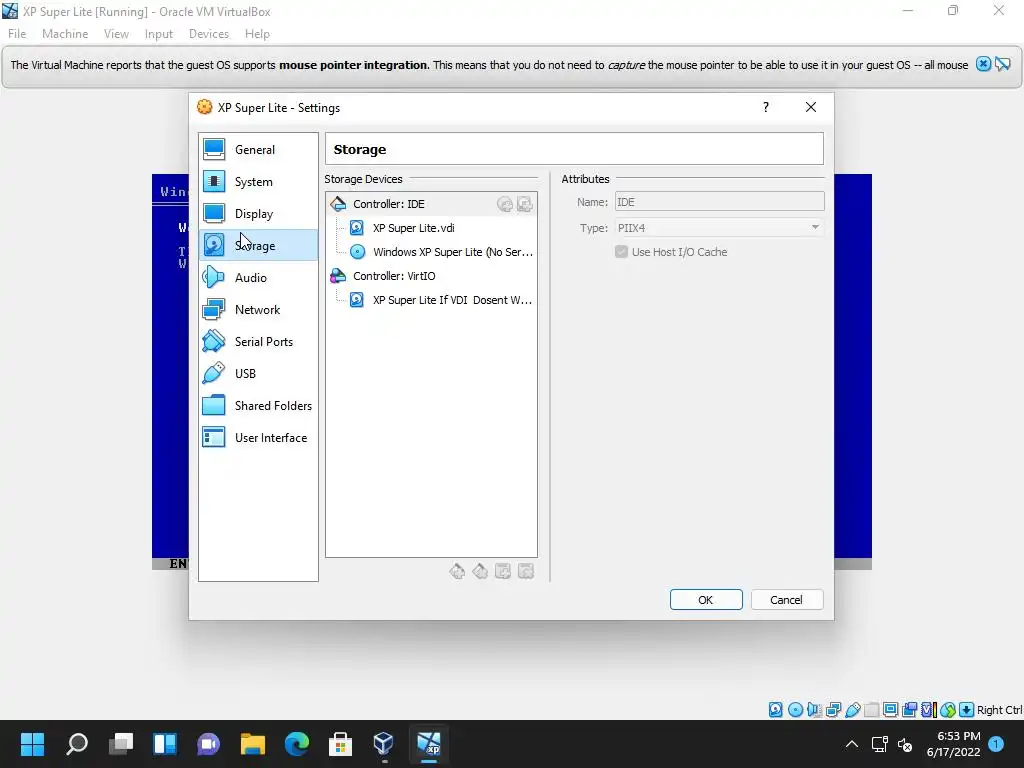Screen dimensions: 1024x768
Task: Open the Machine menu
Action: [x=65, y=34]
